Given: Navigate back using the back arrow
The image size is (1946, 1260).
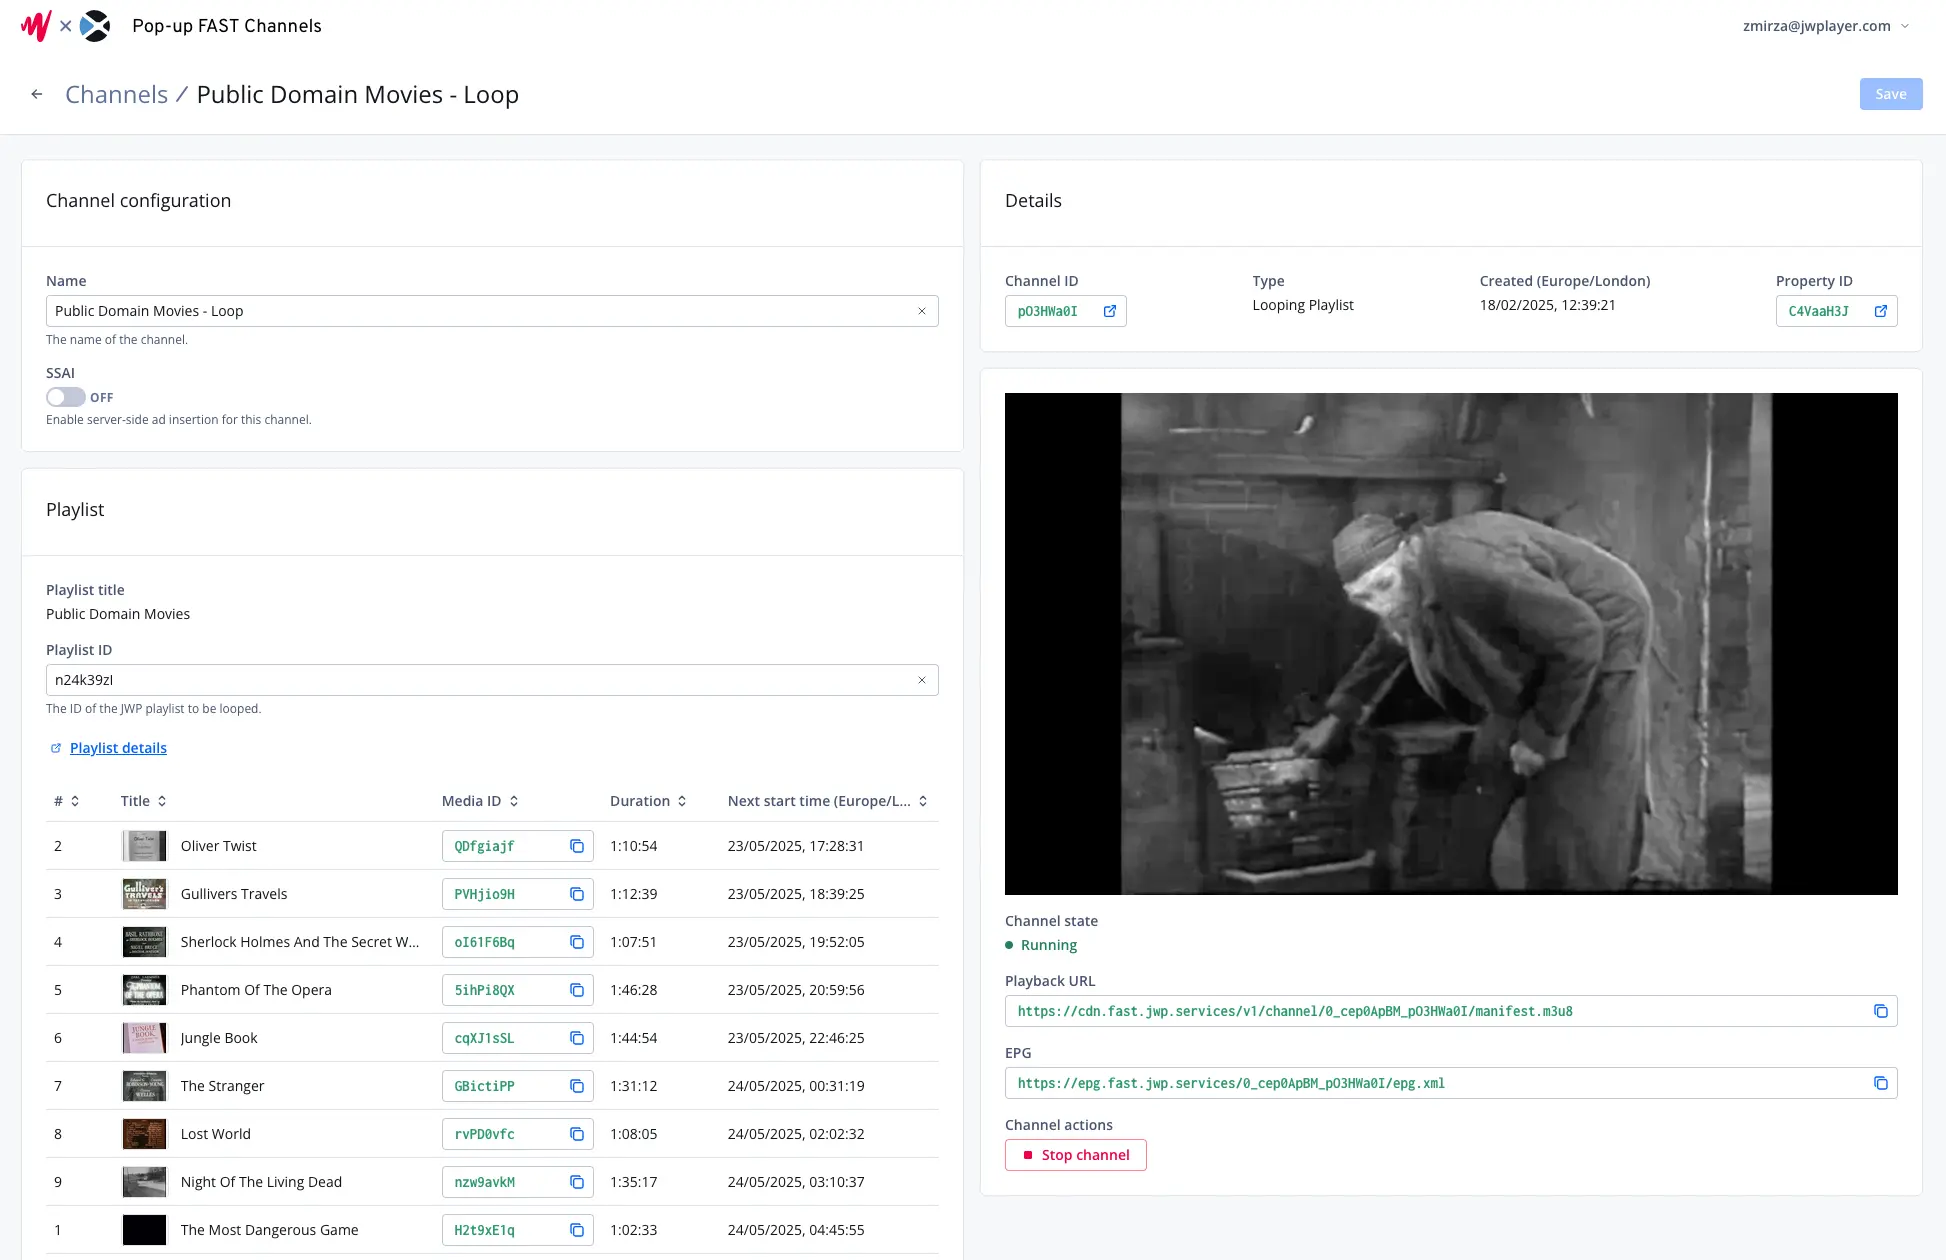Looking at the screenshot, I should (37, 93).
